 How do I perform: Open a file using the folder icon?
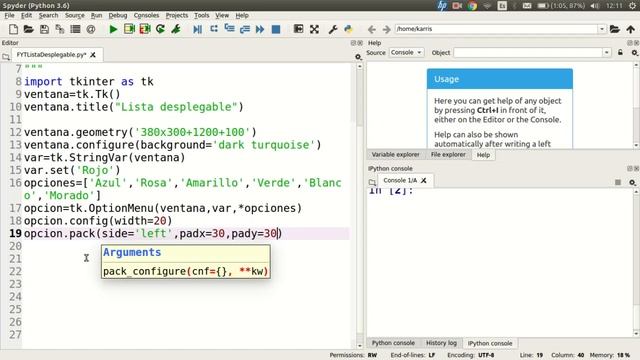point(29,29)
